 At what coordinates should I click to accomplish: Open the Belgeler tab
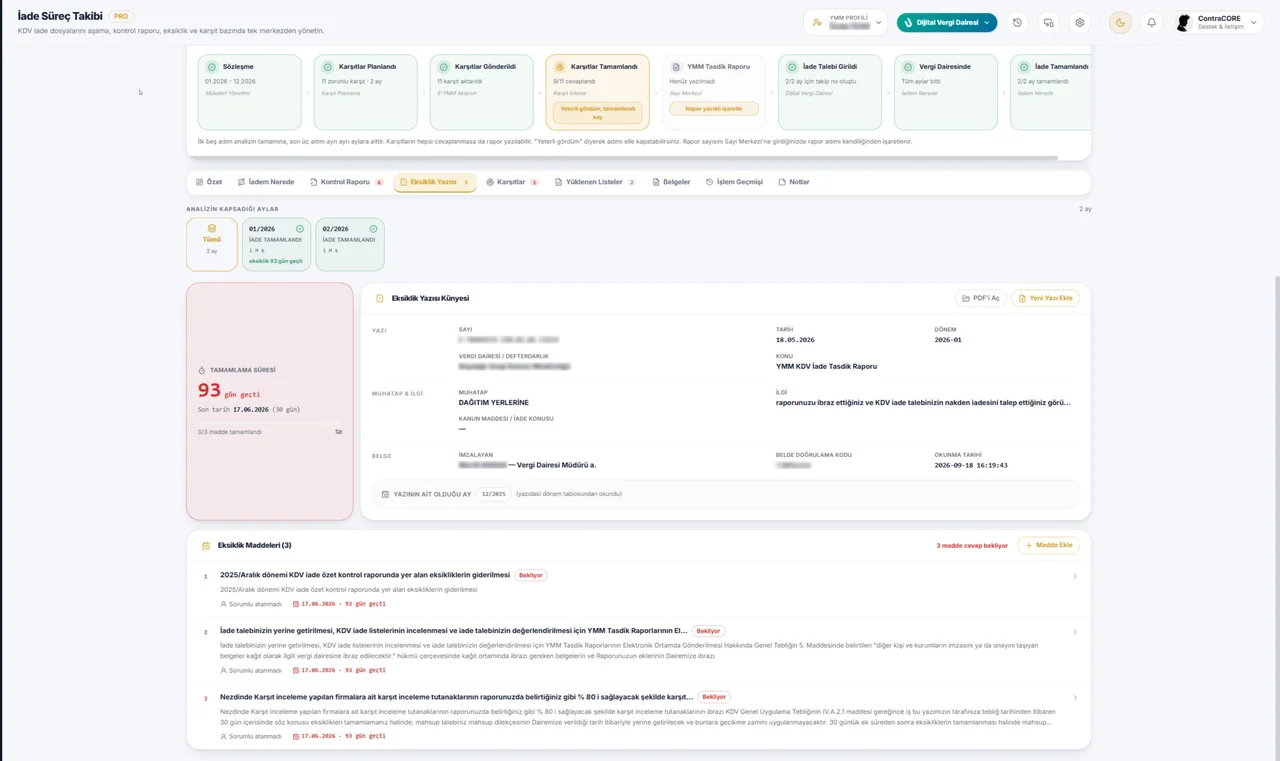click(671, 182)
